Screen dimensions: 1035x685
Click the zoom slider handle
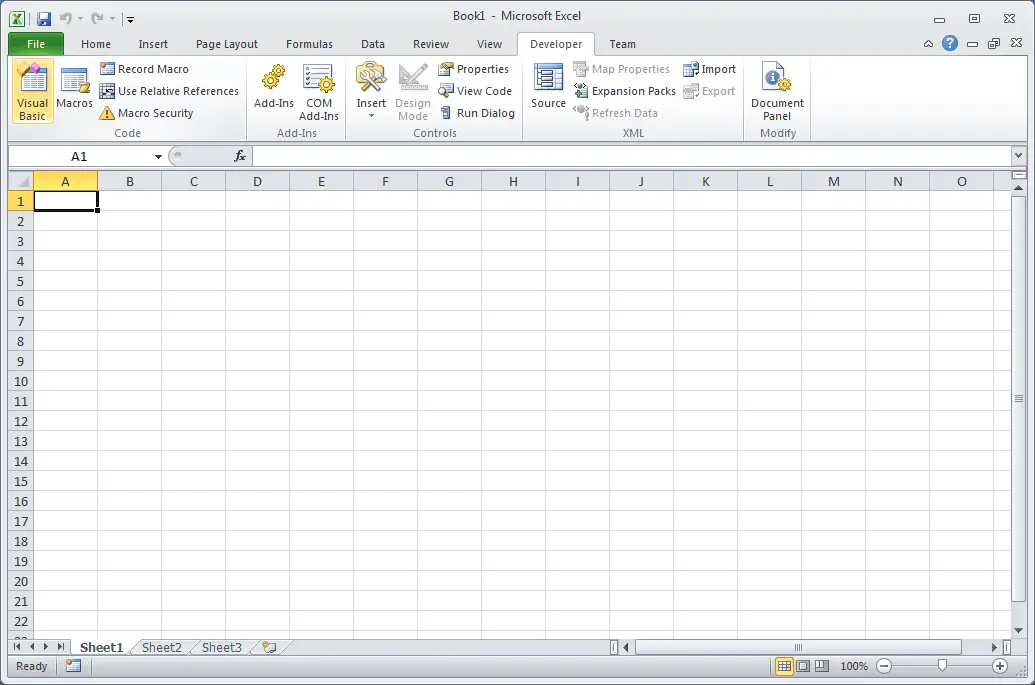943,666
